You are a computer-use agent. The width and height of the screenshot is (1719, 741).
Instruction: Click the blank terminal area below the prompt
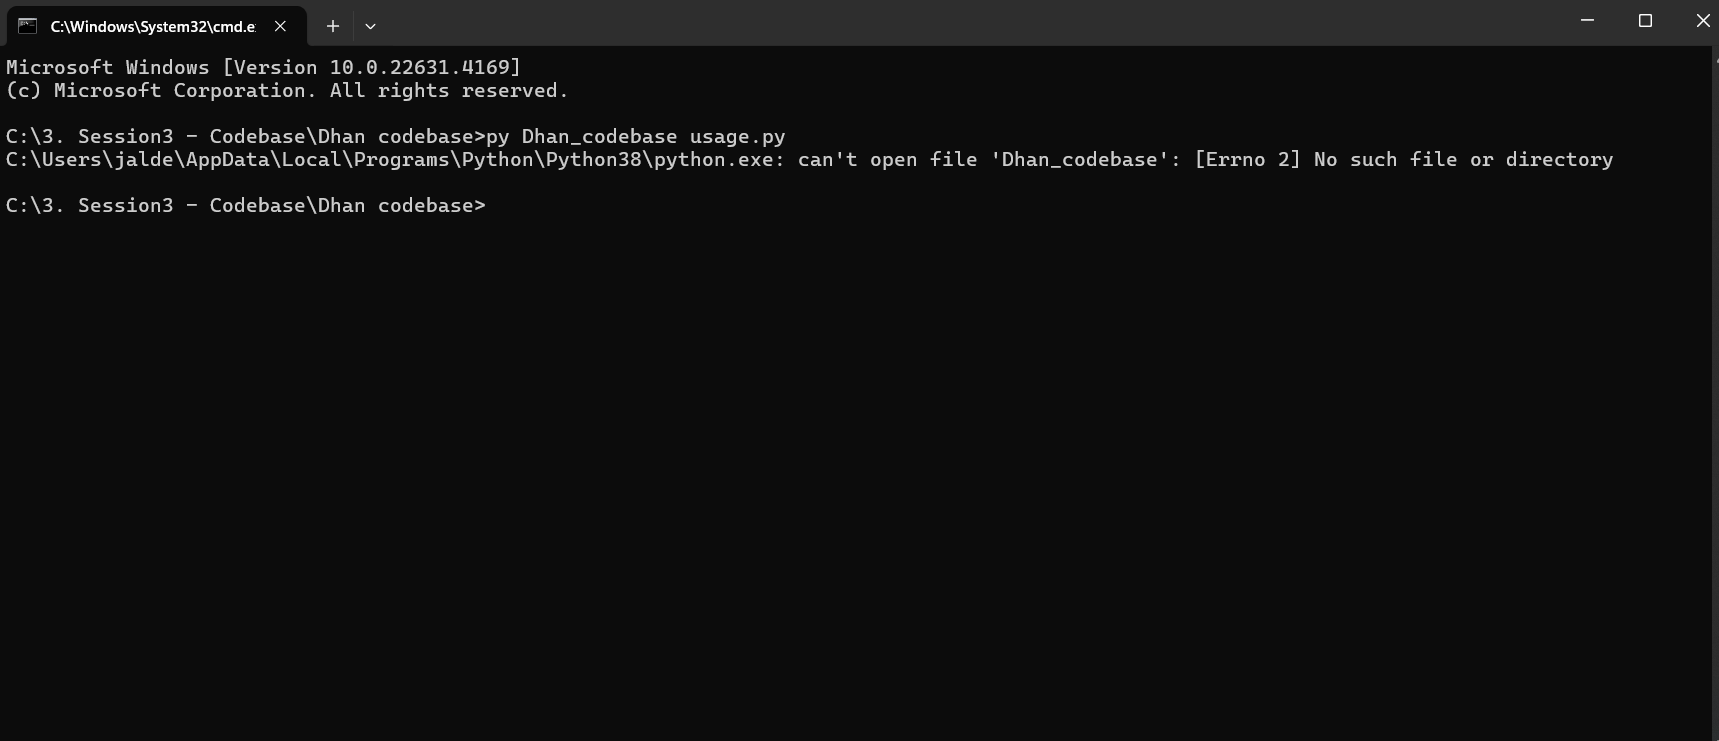pos(855,480)
